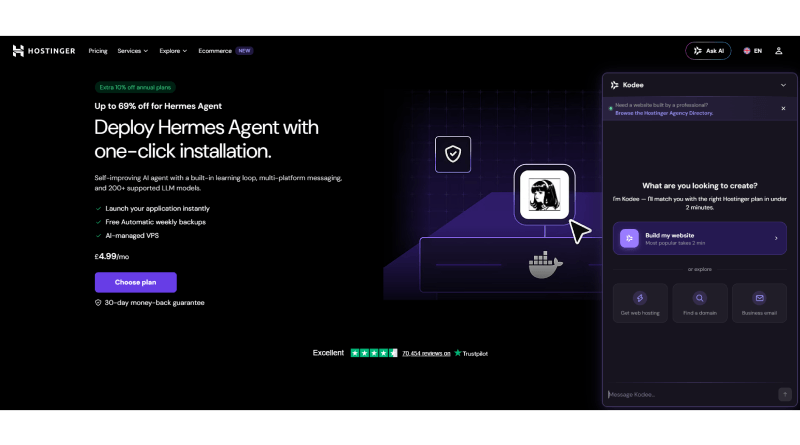This screenshot has width=800, height=445.
Task: Open Browse the Hostinger Agency Directory link
Action: point(664,113)
